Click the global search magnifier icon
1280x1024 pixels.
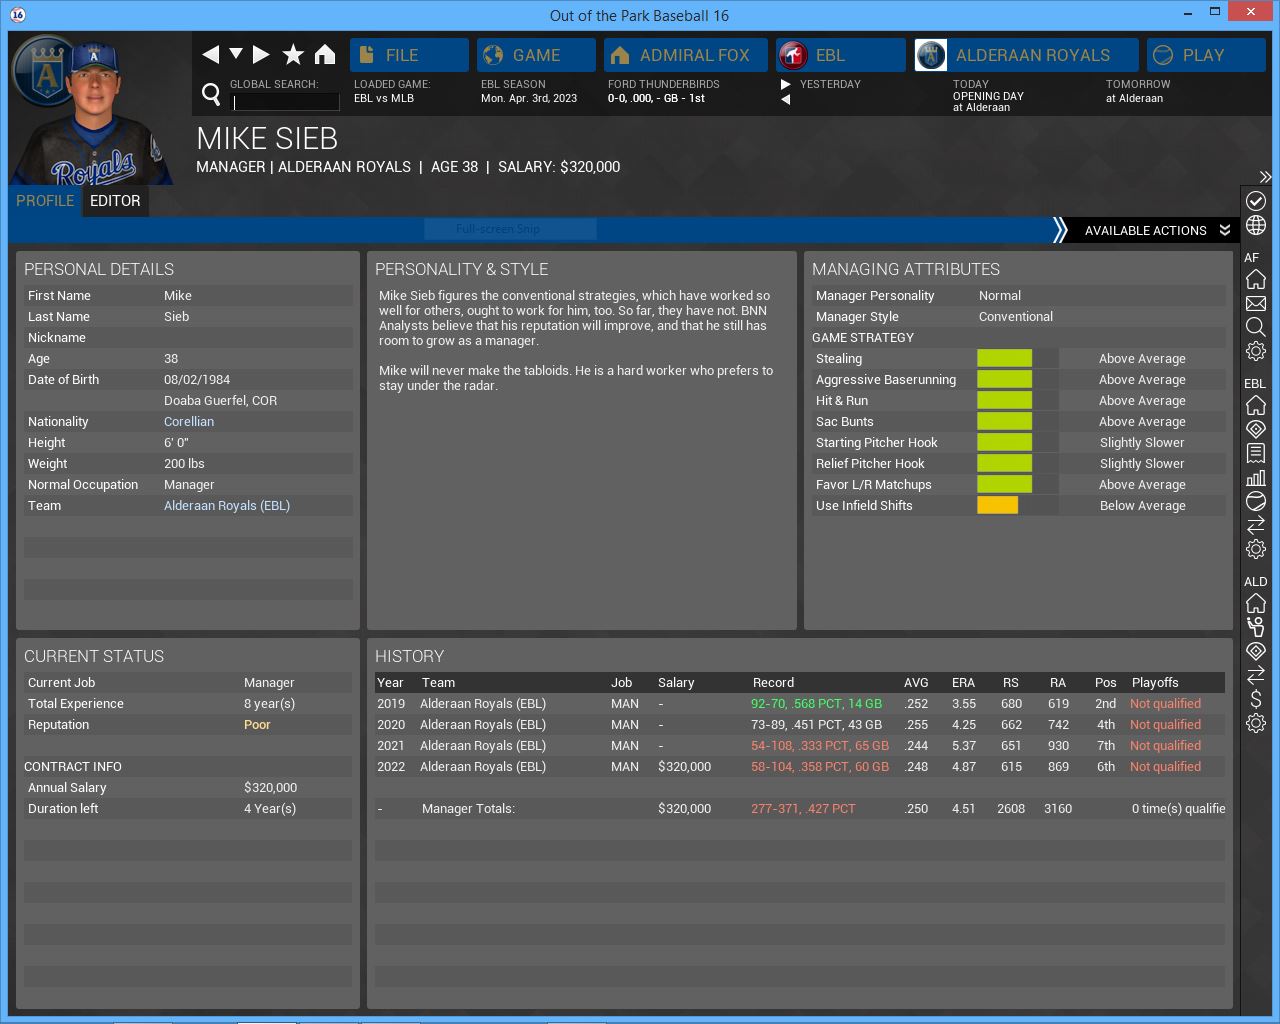tap(211, 94)
